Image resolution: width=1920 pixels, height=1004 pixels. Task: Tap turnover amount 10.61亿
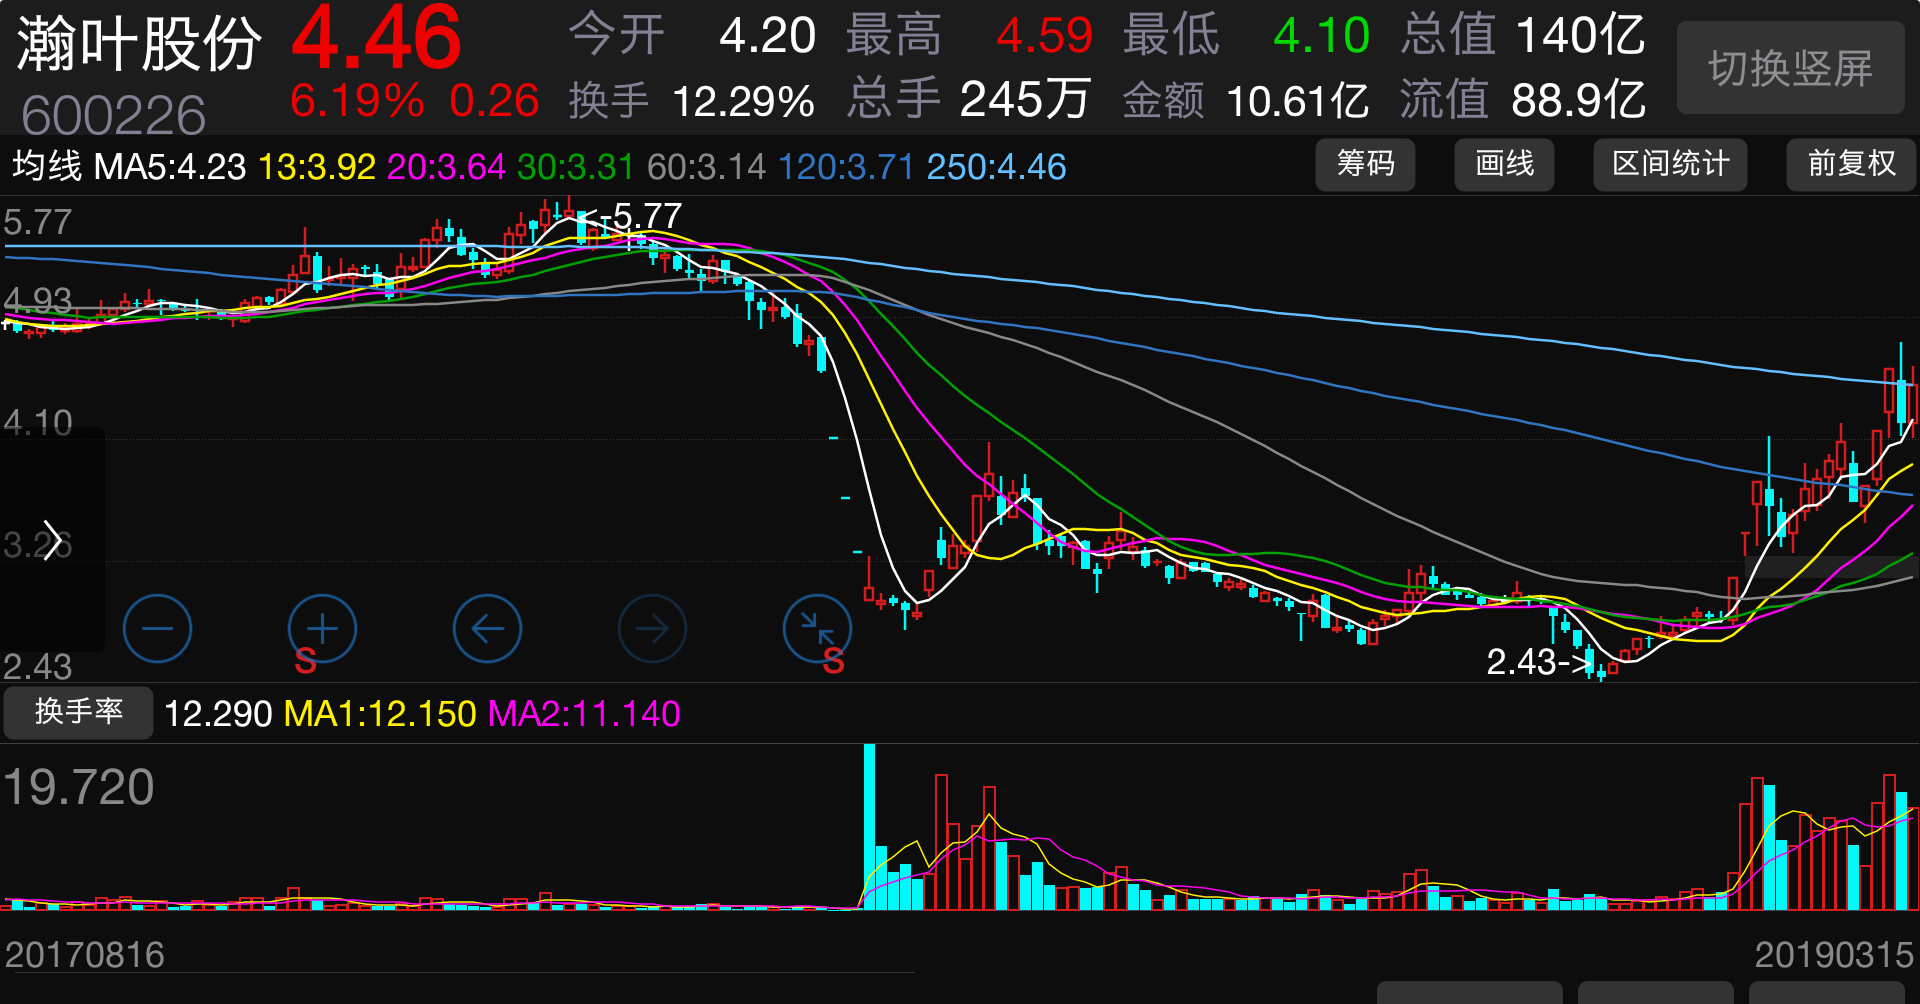tap(1297, 101)
